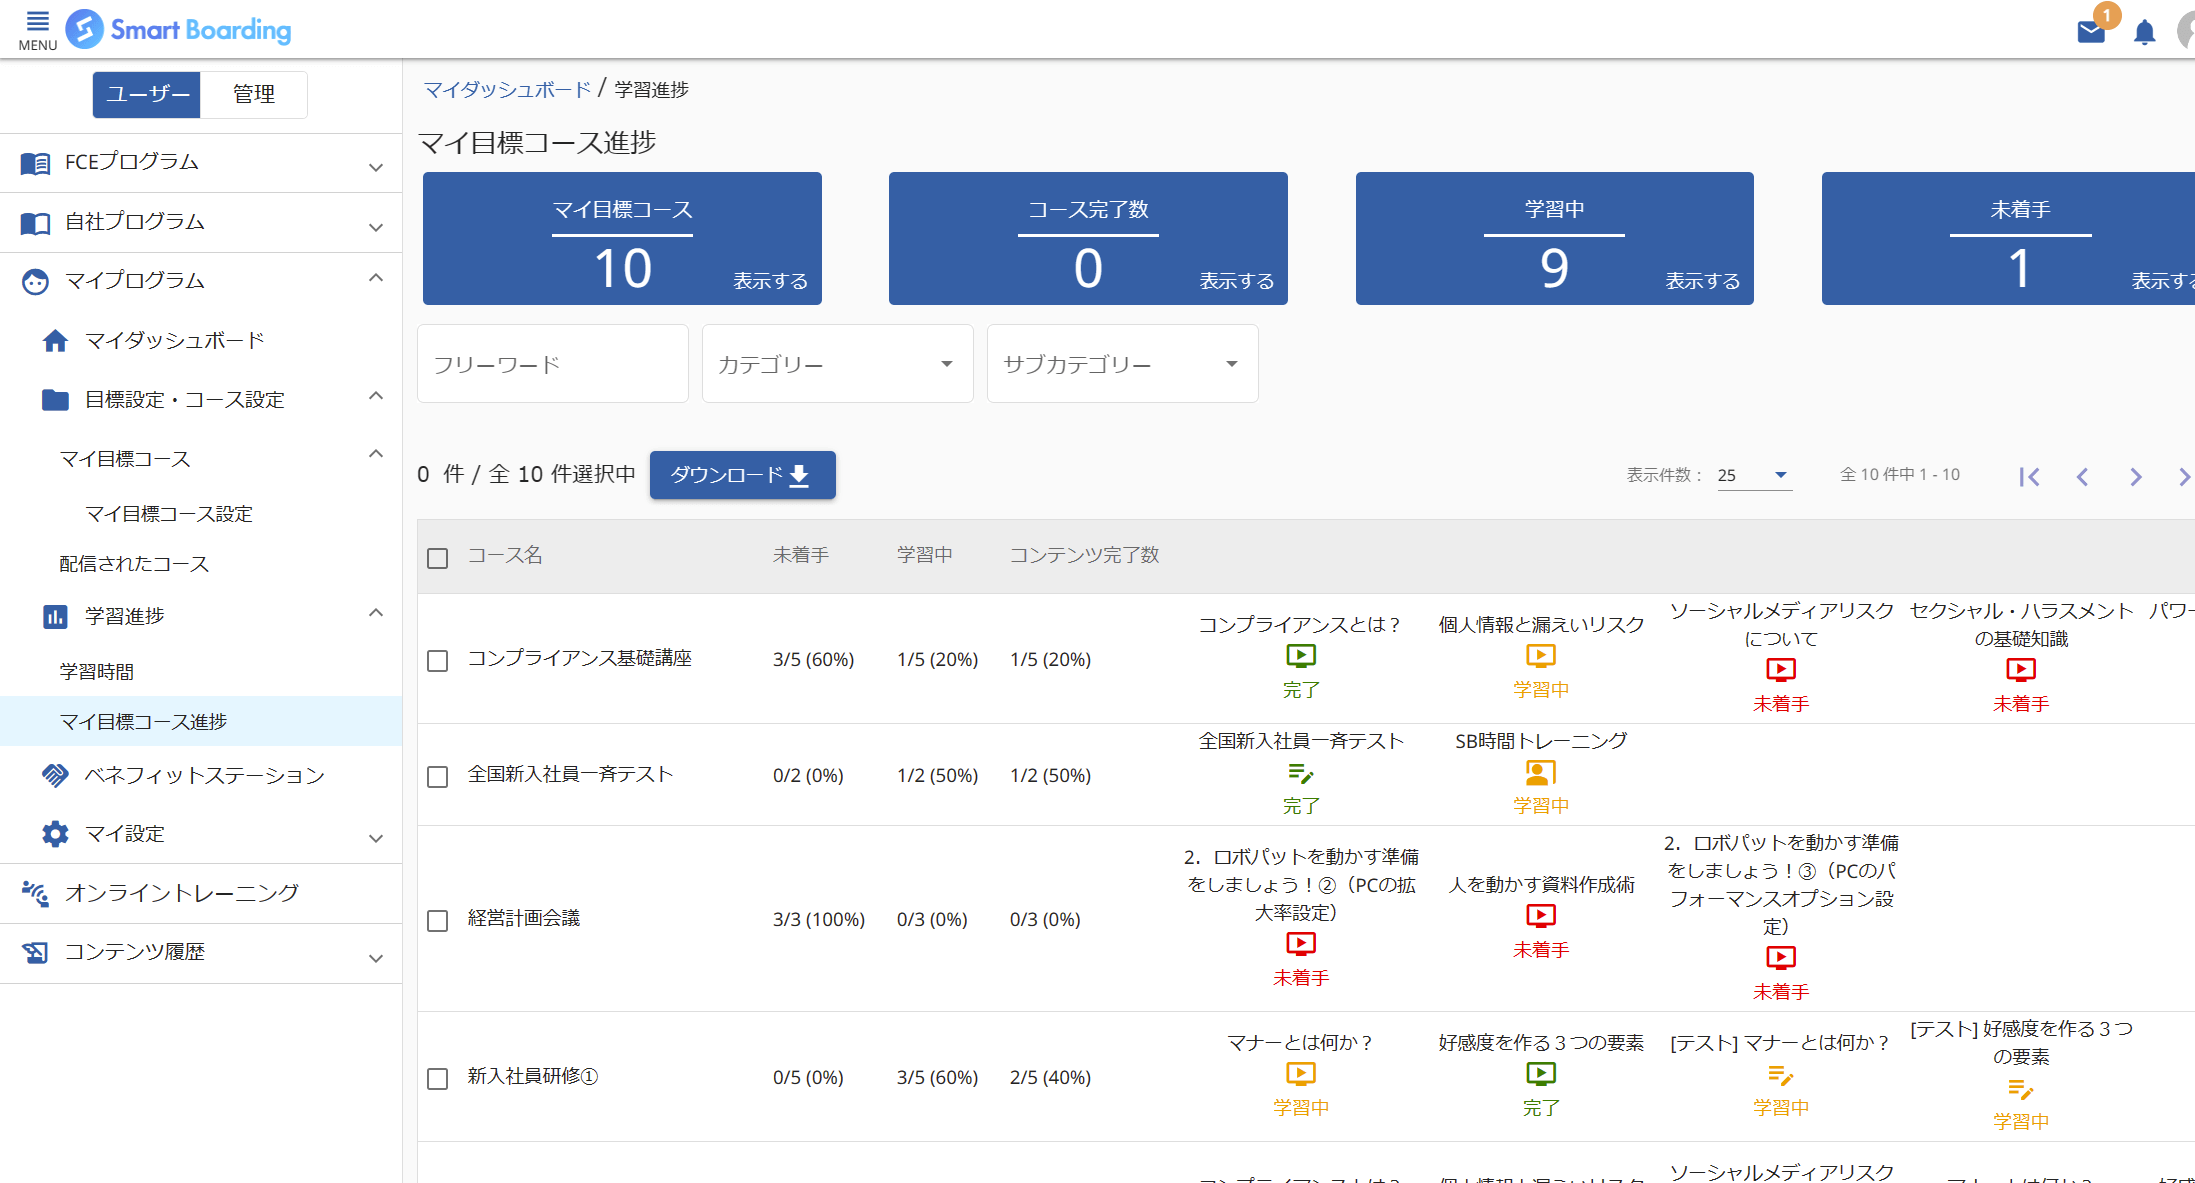
Task: Click the test icon under 全国新入社員一斉テスト content
Action: (x=1300, y=773)
